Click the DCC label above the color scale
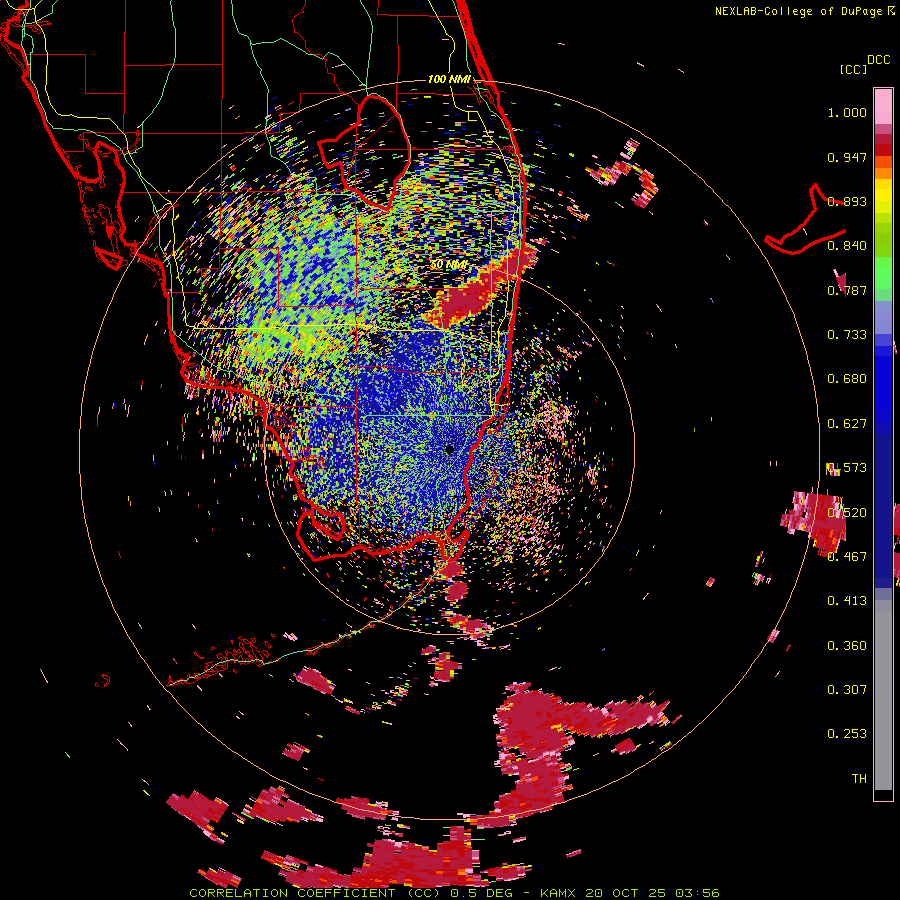Screen dimensions: 900x900 click(879, 60)
